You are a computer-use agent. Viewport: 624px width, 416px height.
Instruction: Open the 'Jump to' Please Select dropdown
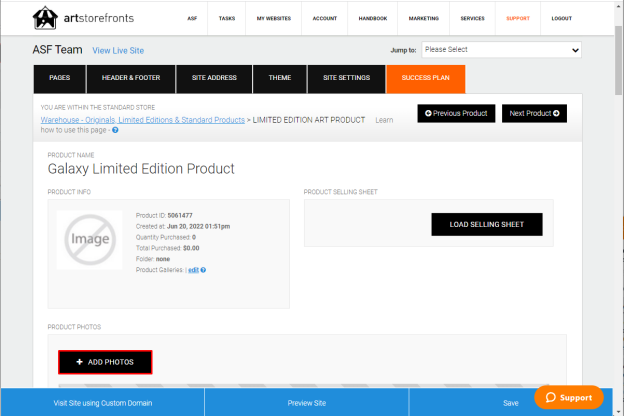pyautogui.click(x=501, y=50)
